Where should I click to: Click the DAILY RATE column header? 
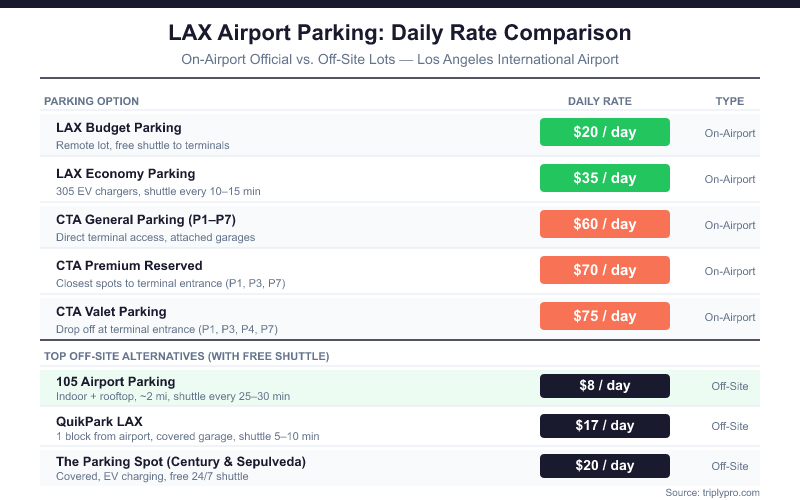[600, 101]
